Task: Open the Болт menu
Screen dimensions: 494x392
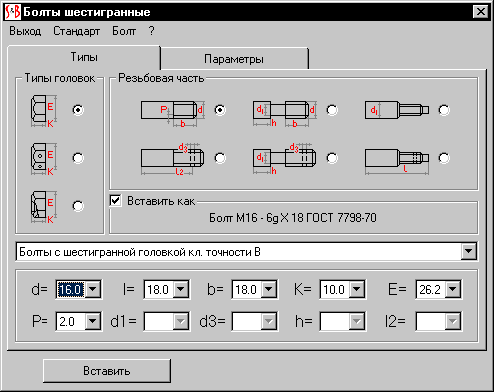Action: [124, 31]
